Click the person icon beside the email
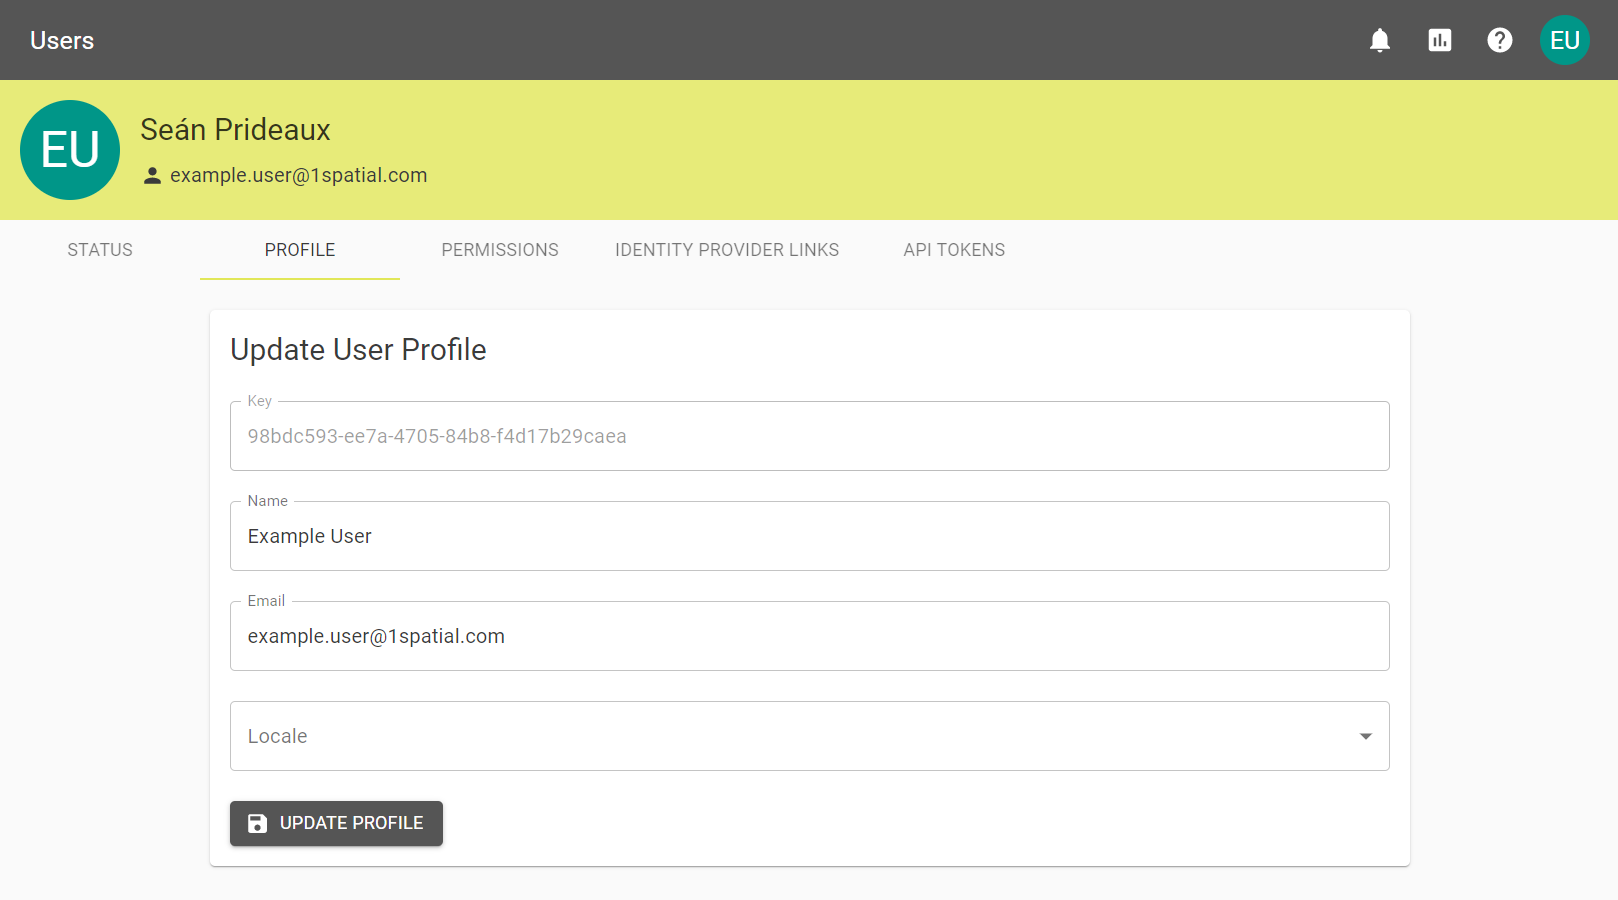Image resolution: width=1618 pixels, height=900 pixels. (152, 176)
